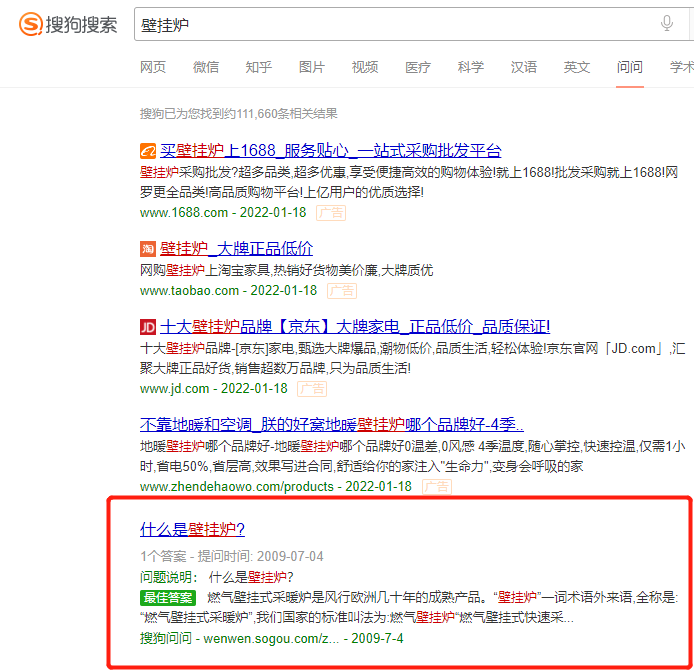Select the 问问 tab

[629, 67]
